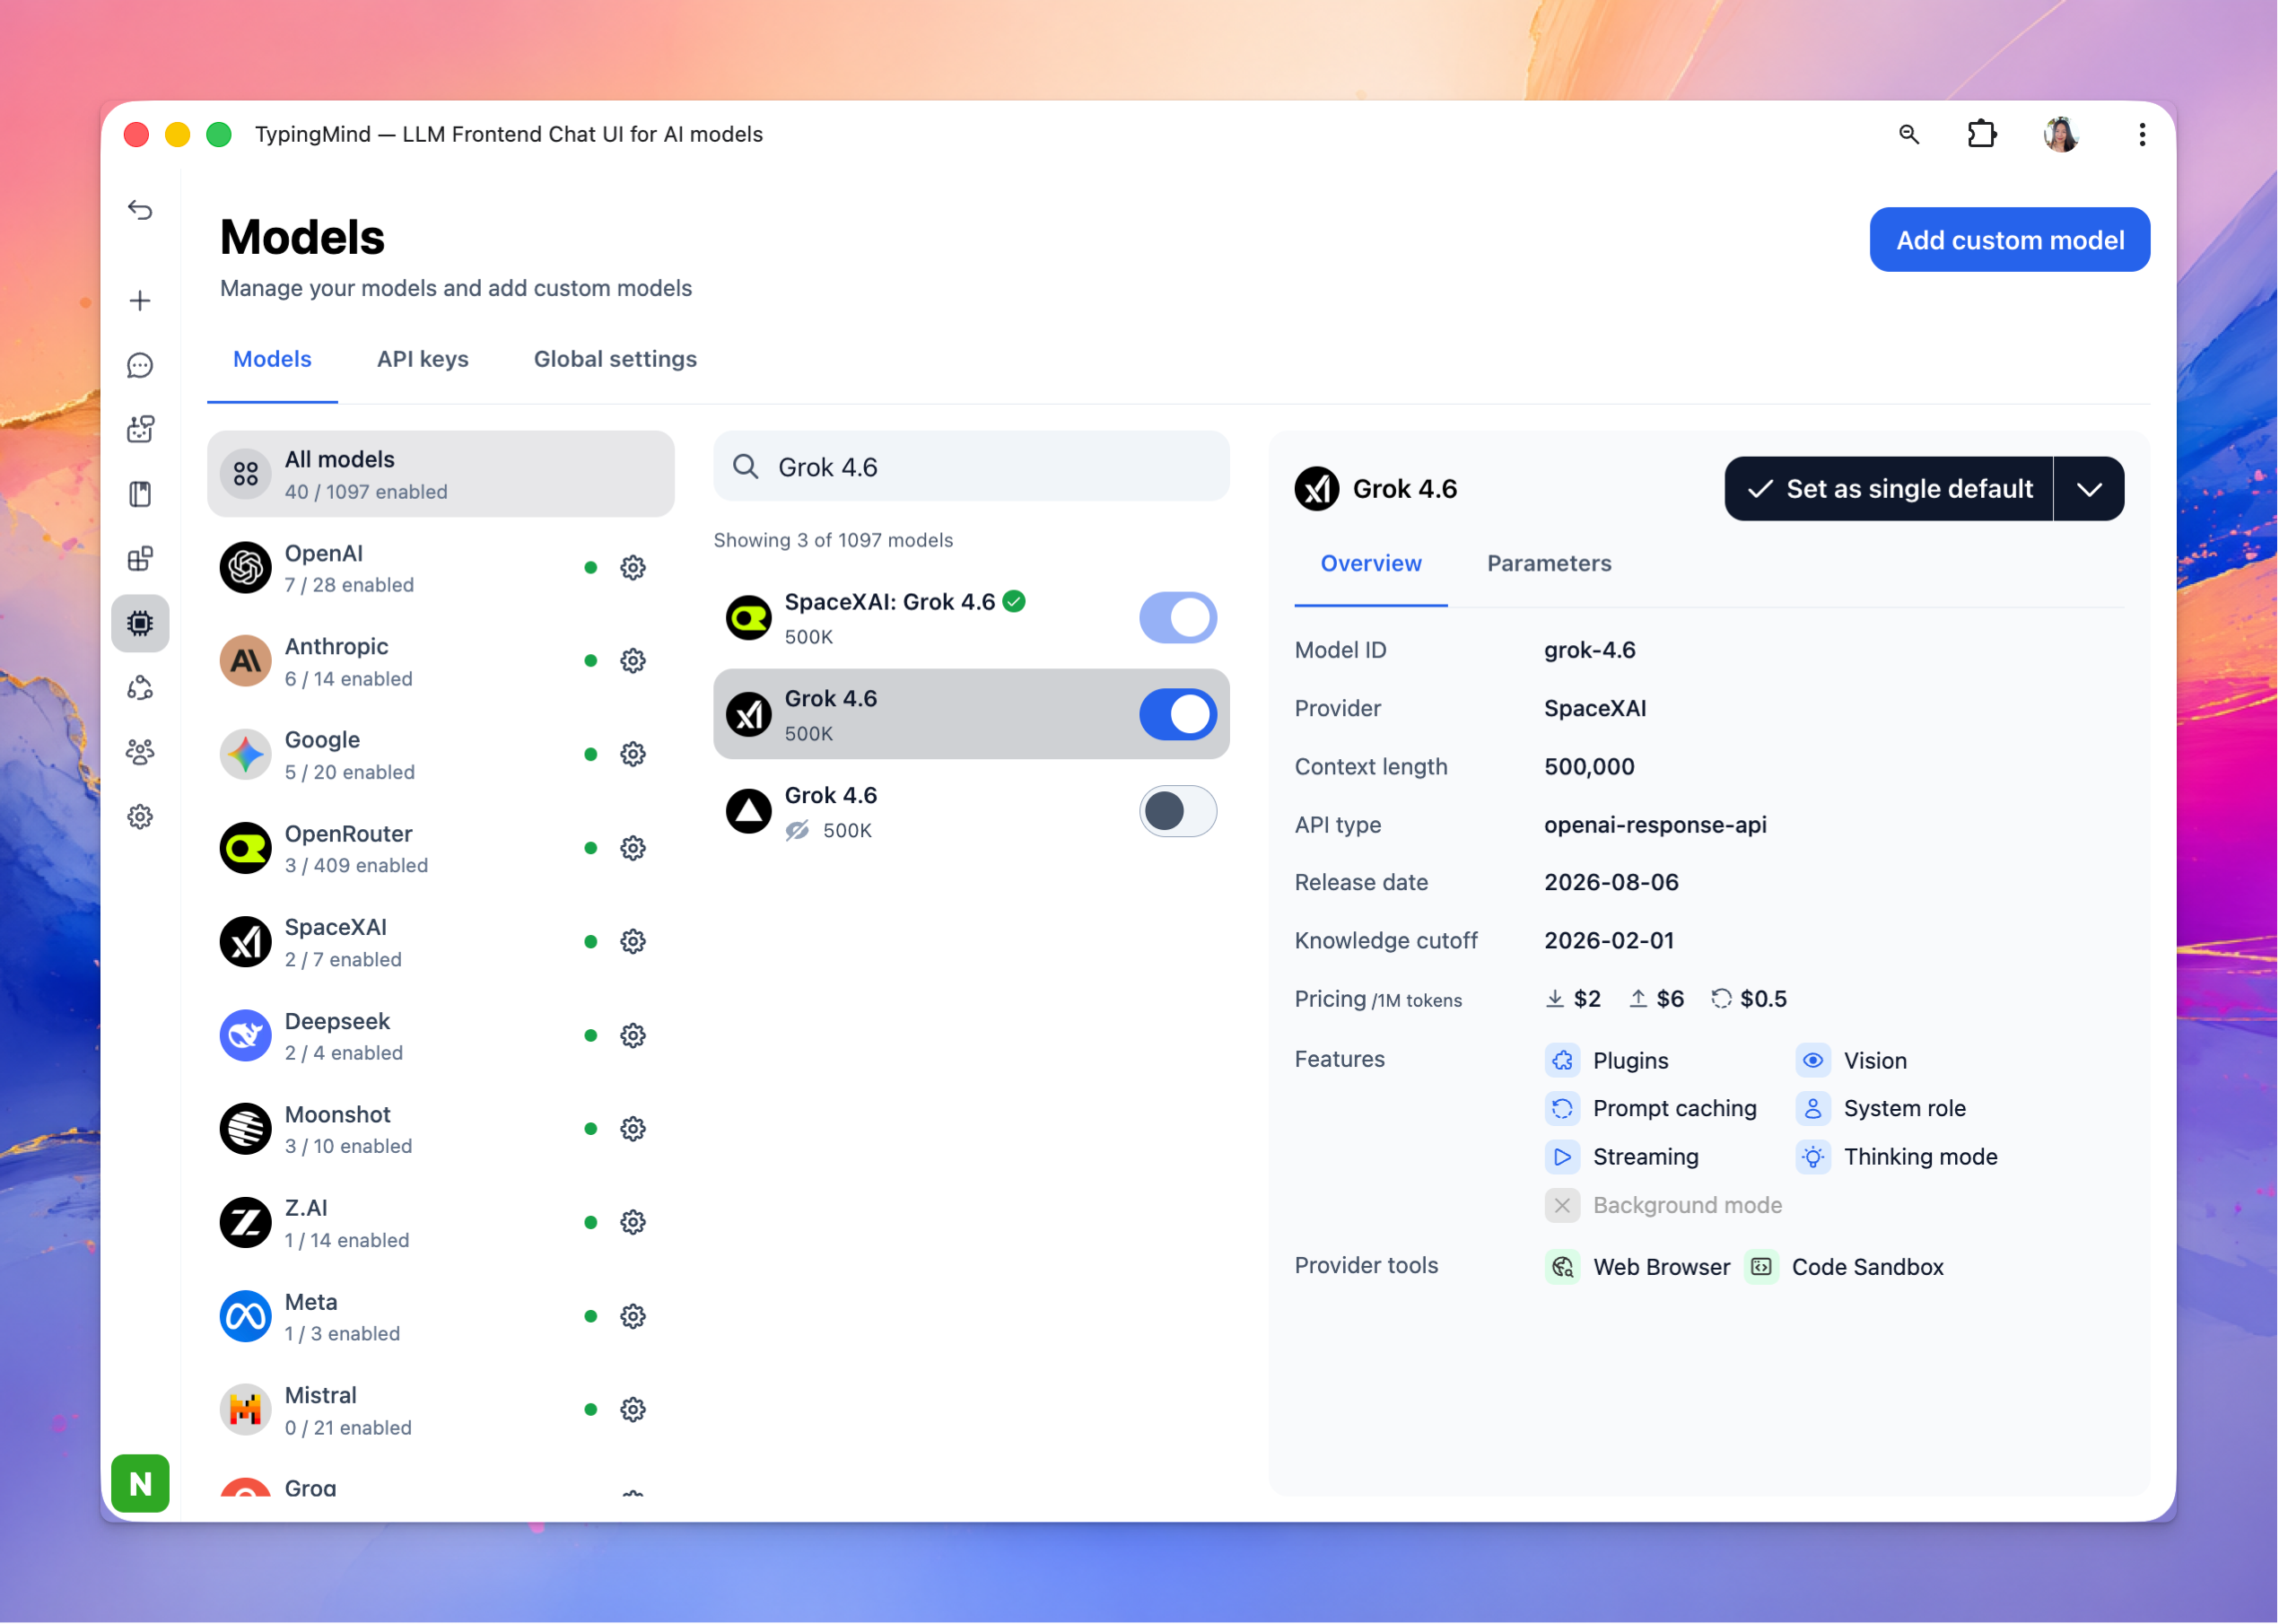The image size is (2279, 1624).
Task: Click the API type value openai-response-api
Action: [1655, 825]
